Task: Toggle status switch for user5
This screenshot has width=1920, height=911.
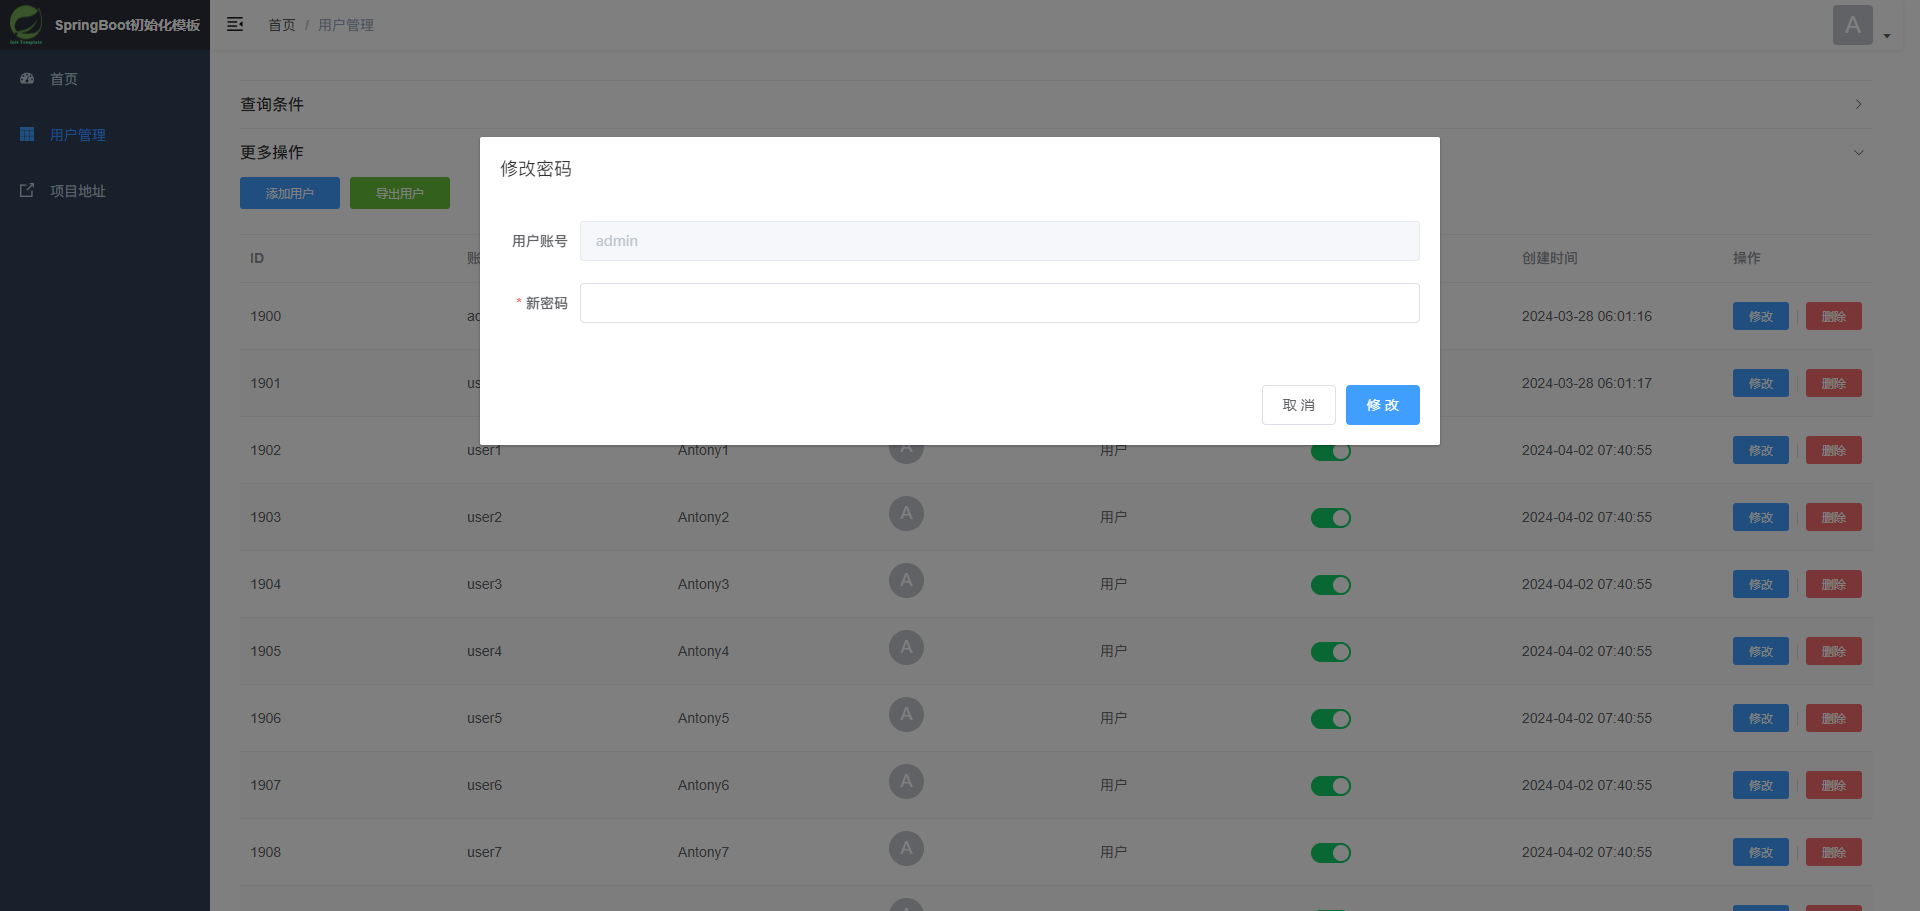Action: tap(1331, 719)
